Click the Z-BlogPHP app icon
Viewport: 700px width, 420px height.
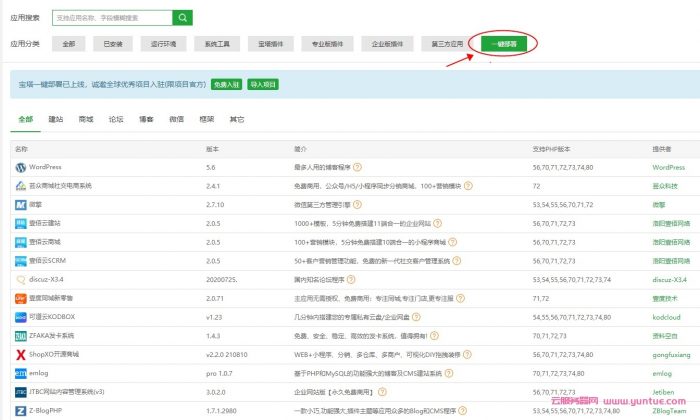click(x=20, y=410)
